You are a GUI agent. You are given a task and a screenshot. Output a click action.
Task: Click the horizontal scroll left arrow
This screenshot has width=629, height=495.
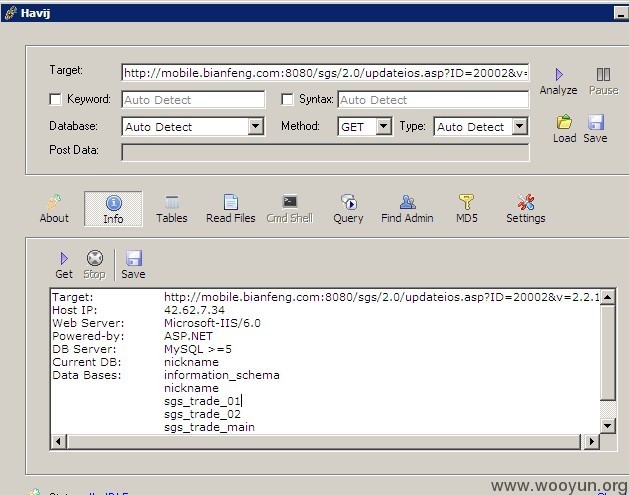coord(58,442)
